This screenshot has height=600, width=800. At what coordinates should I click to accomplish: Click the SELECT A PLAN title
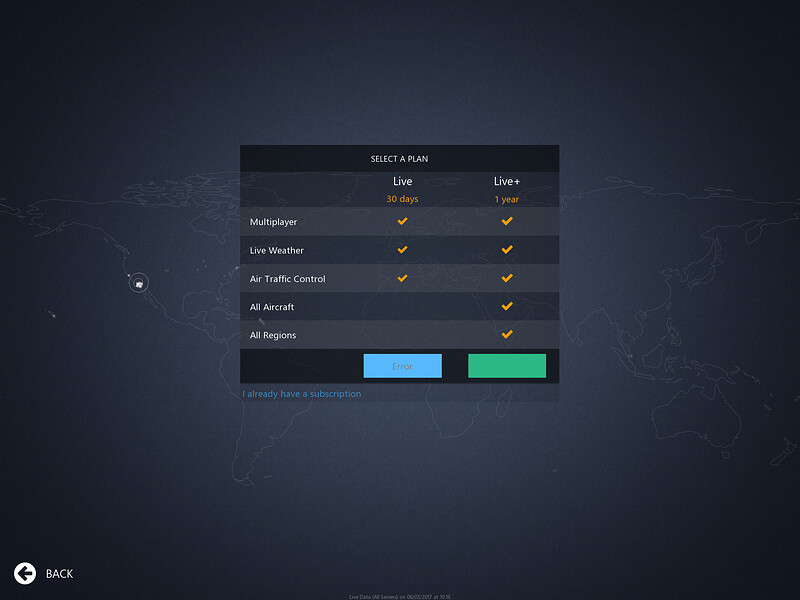click(399, 159)
